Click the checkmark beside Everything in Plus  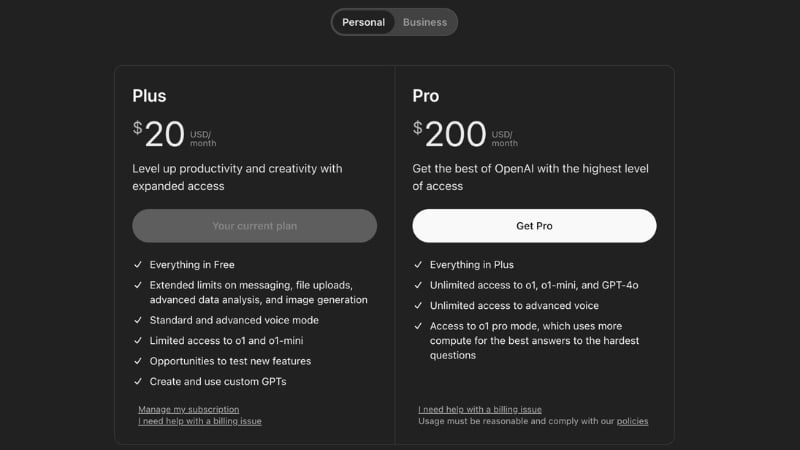[x=418, y=265]
